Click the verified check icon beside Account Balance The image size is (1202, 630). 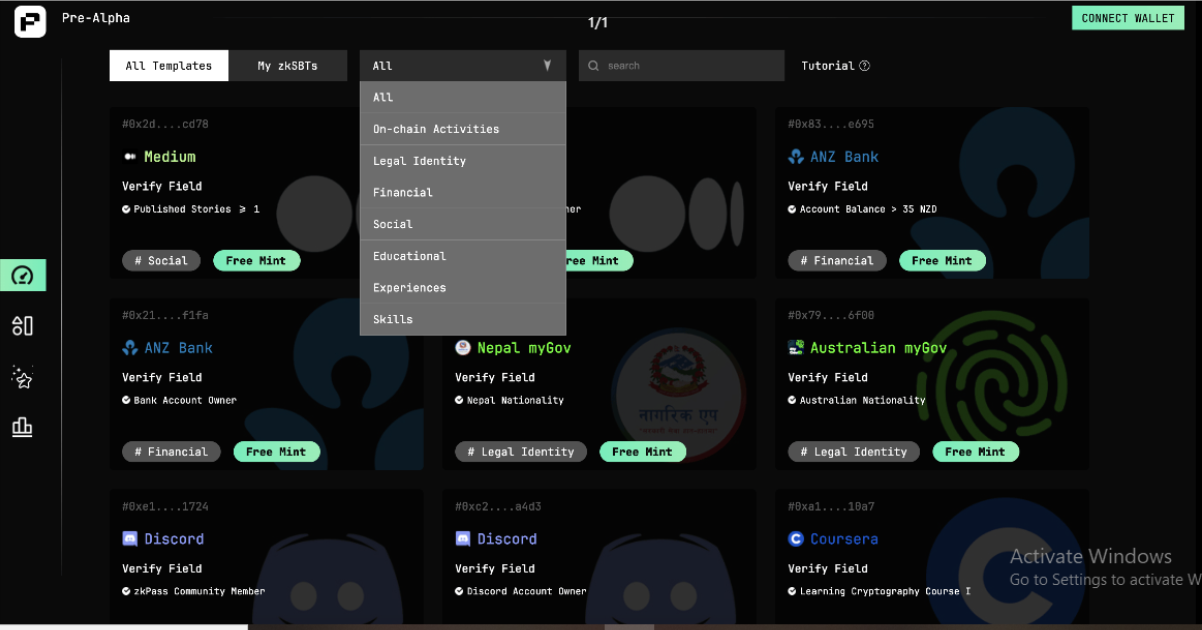(x=793, y=210)
